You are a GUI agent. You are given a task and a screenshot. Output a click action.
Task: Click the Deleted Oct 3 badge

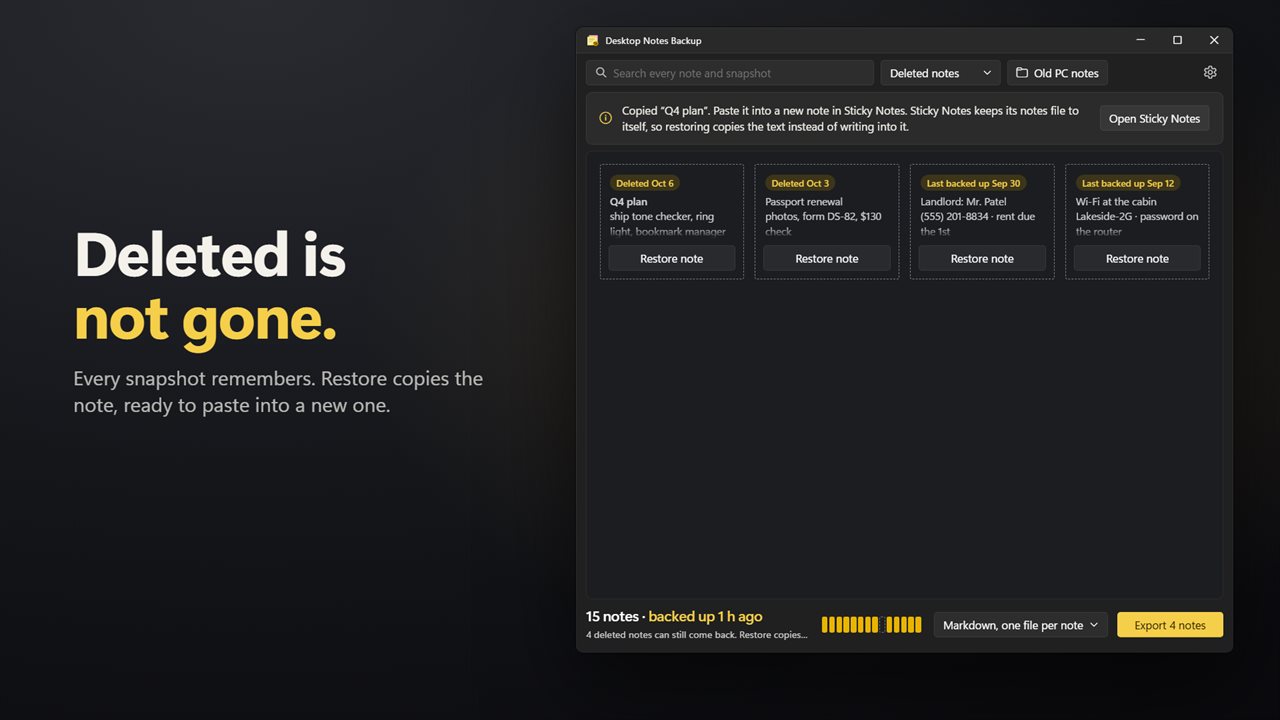click(x=800, y=183)
